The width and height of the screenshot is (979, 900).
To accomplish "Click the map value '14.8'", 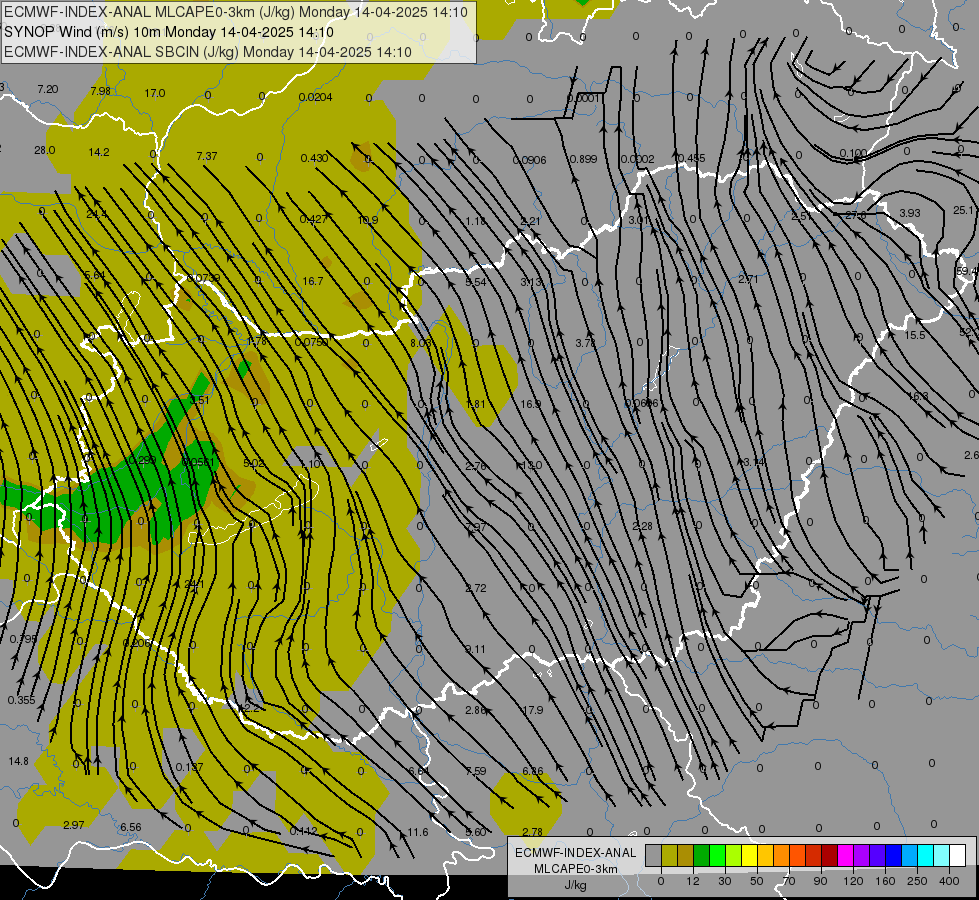I will click(19, 761).
